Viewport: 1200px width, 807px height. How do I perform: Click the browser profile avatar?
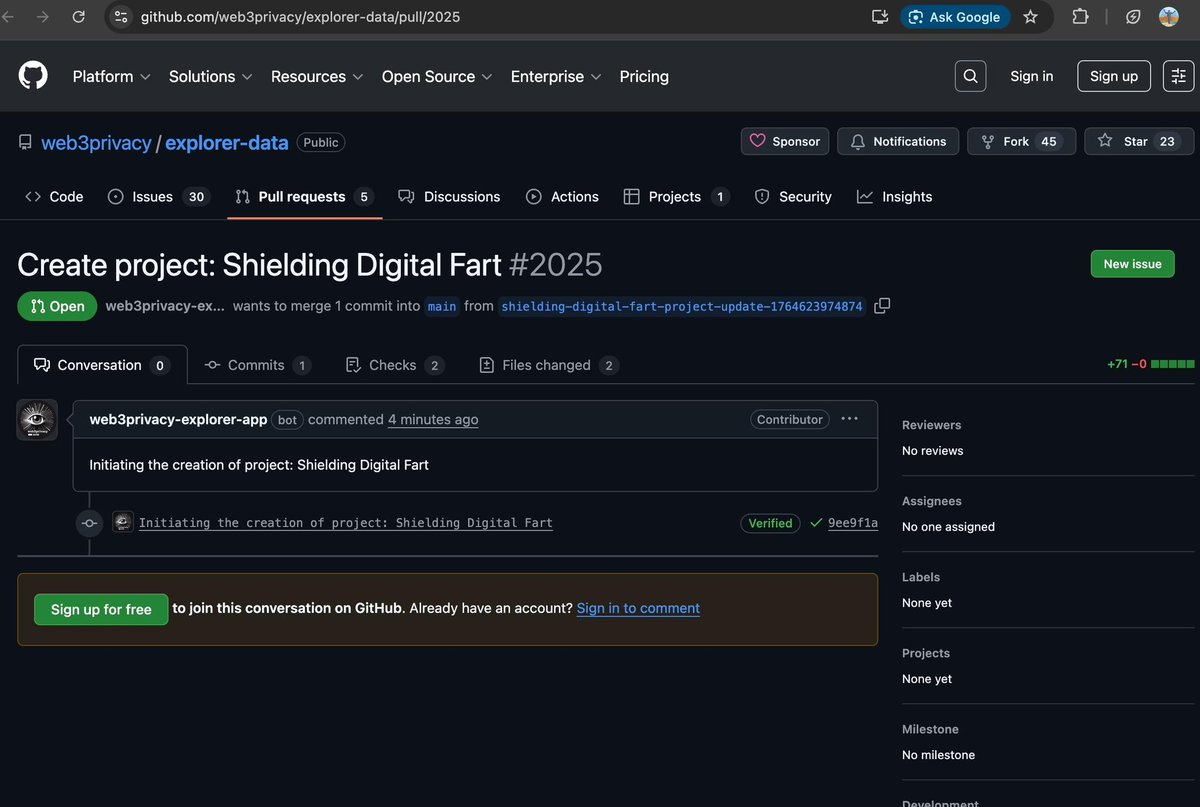pyautogui.click(x=1168, y=17)
